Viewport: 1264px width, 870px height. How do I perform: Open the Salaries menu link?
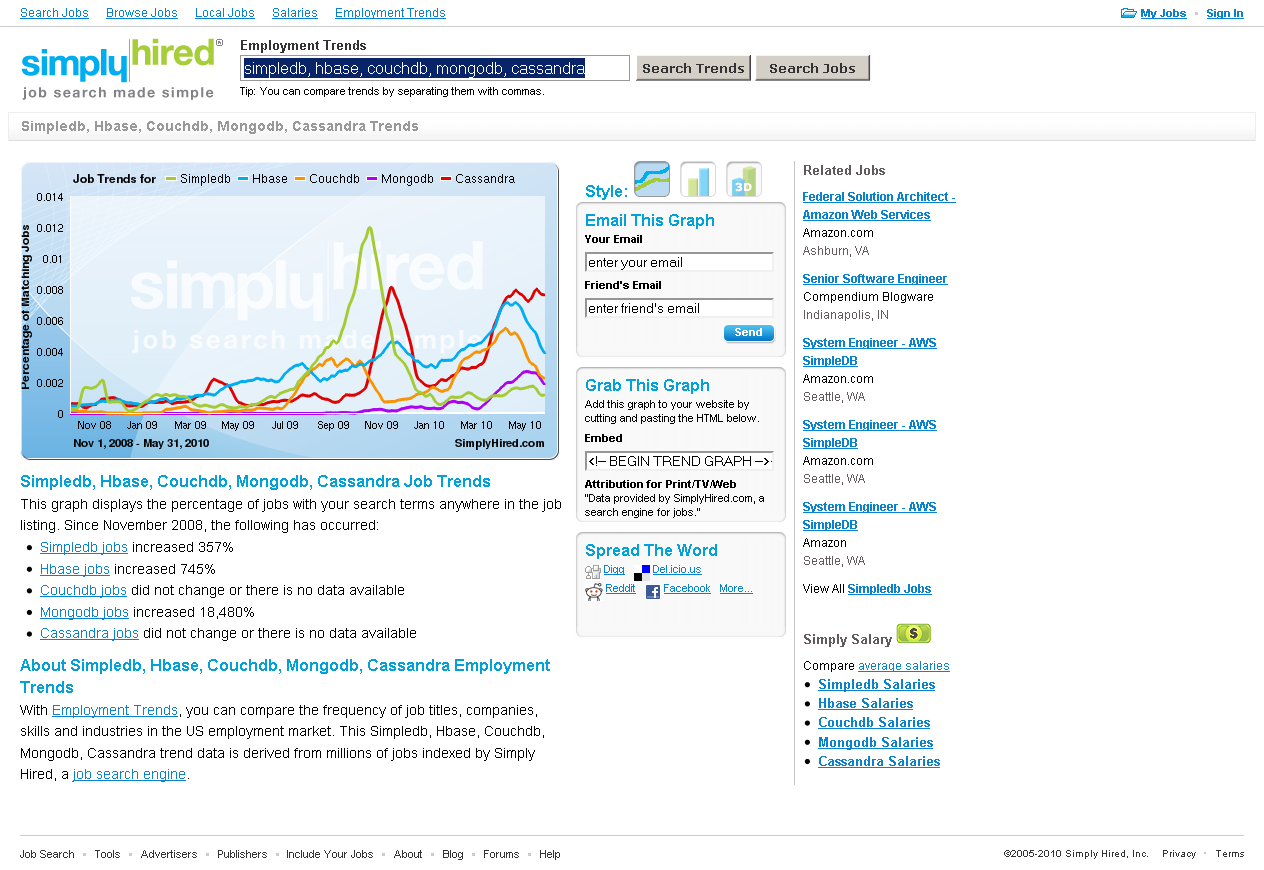[295, 13]
